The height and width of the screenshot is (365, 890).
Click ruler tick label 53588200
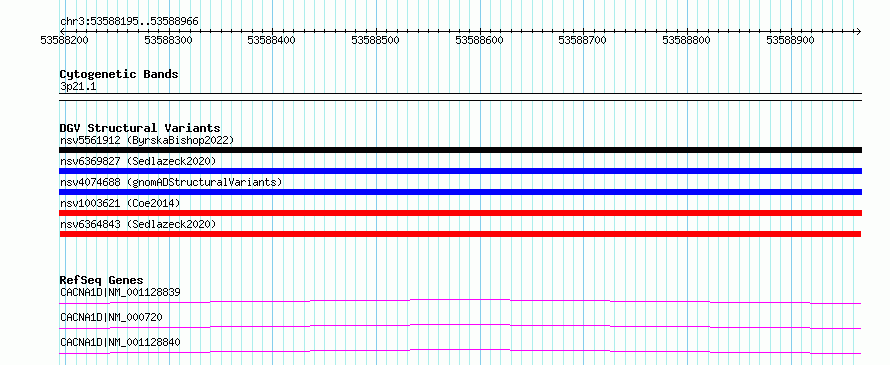click(65, 40)
